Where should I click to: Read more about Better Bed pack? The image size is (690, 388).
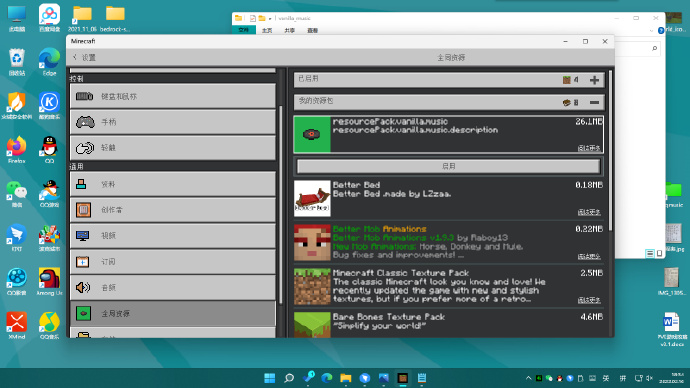(589, 212)
